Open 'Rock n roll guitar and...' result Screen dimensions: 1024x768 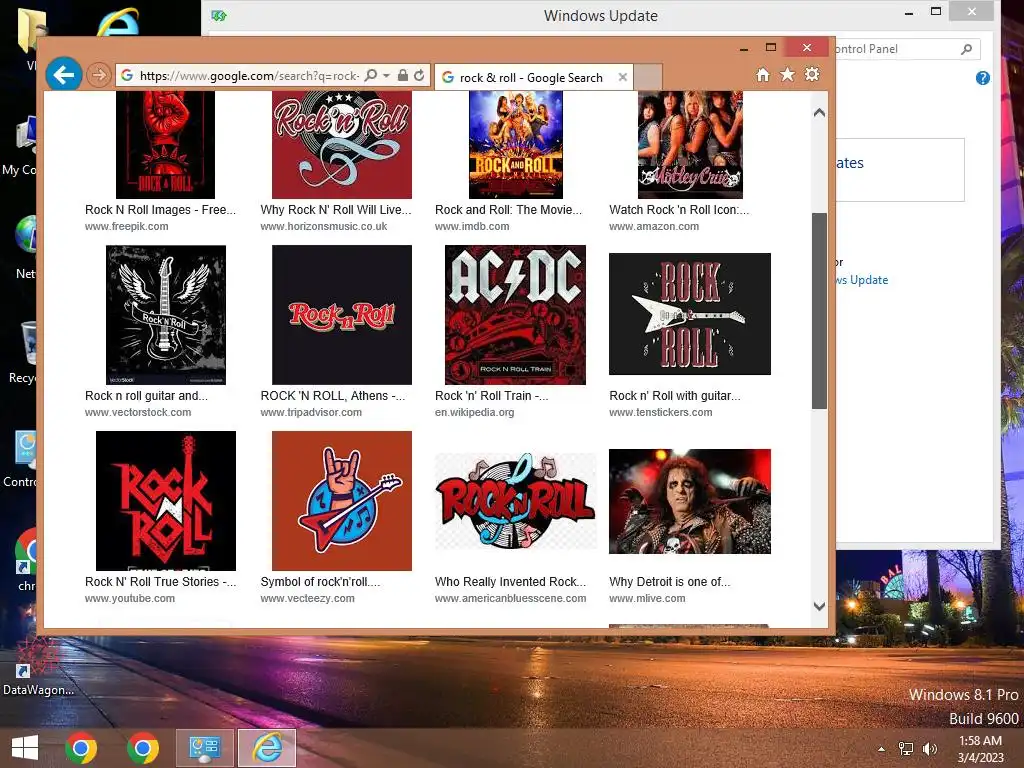[146, 396]
